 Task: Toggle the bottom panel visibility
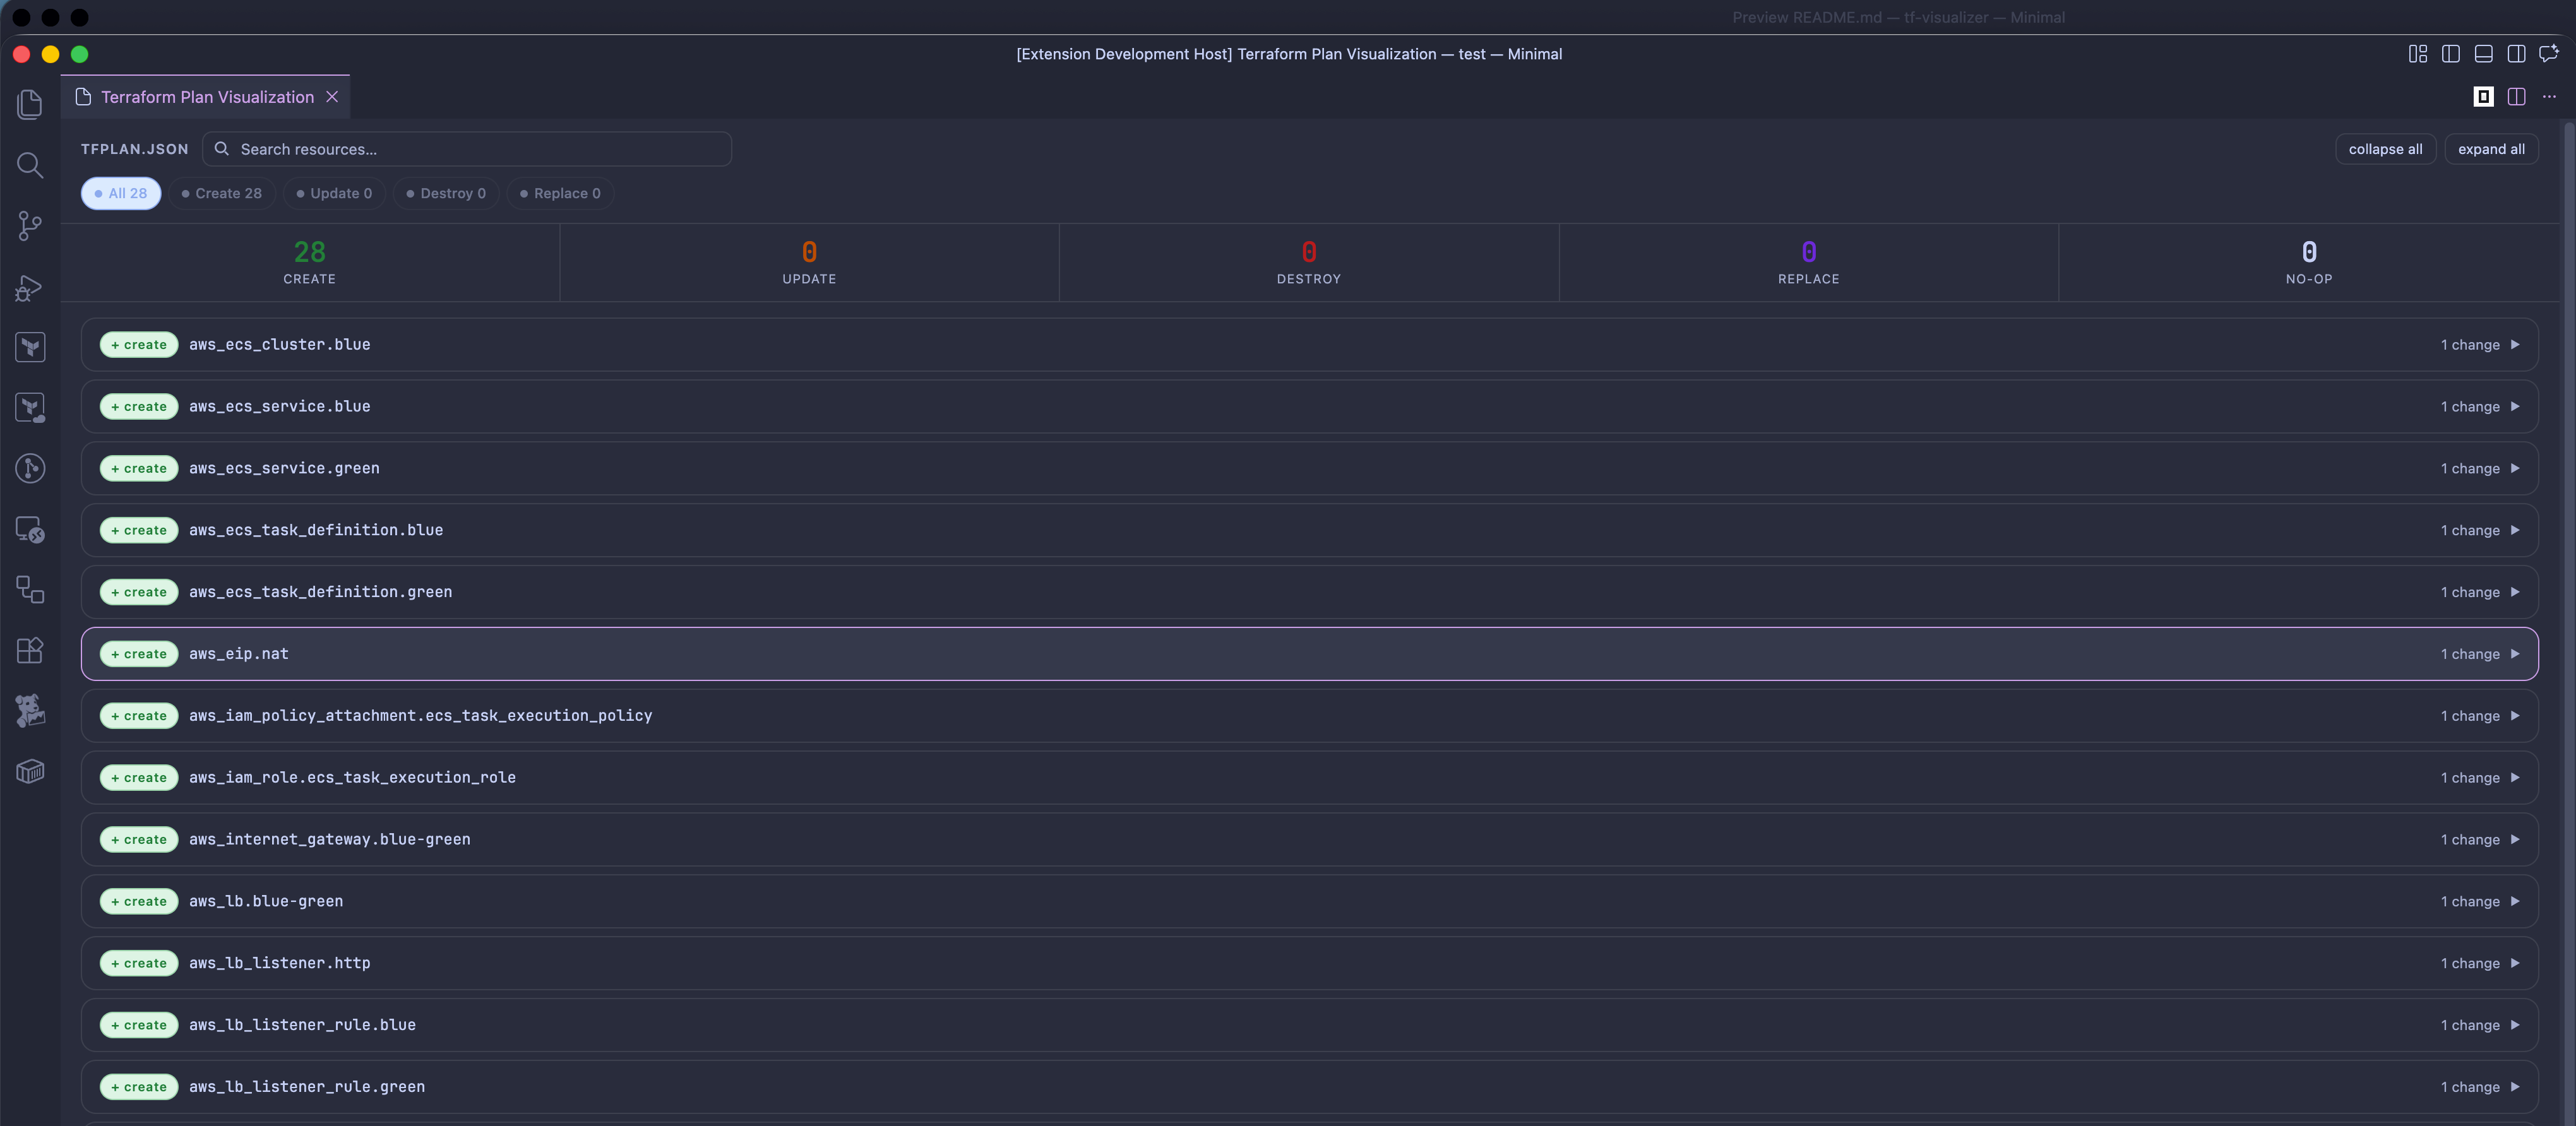(x=2483, y=54)
